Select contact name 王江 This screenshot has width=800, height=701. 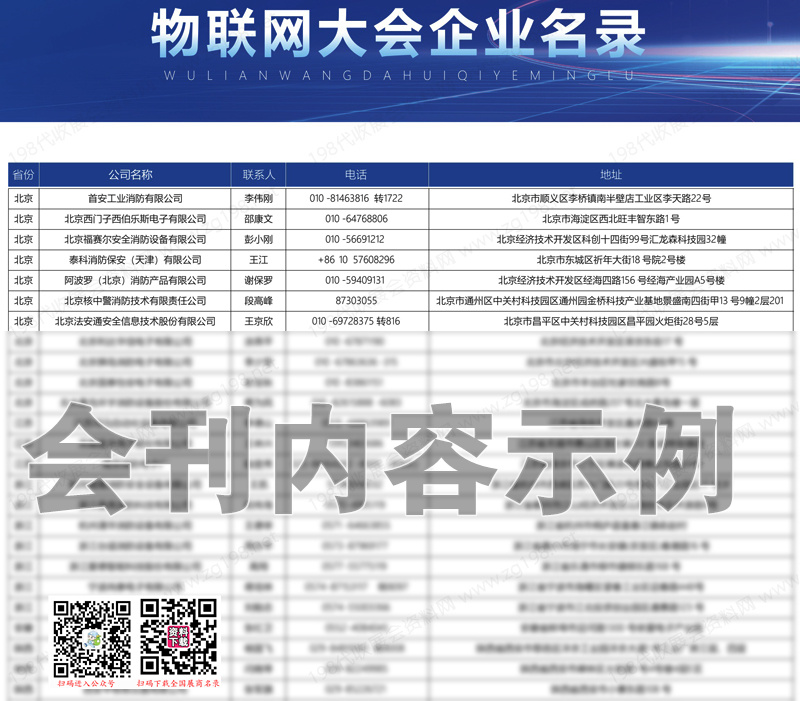click(259, 260)
